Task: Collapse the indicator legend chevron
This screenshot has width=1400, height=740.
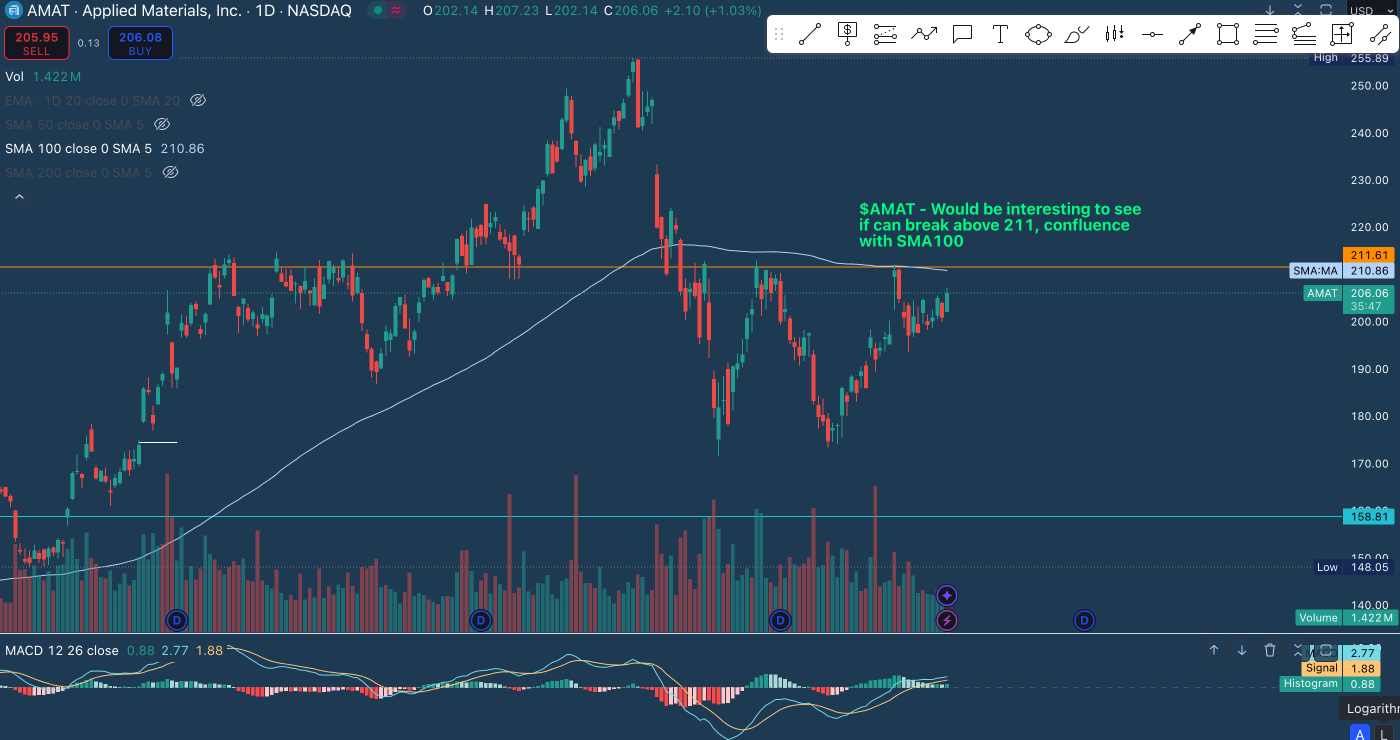Action: coord(18,198)
